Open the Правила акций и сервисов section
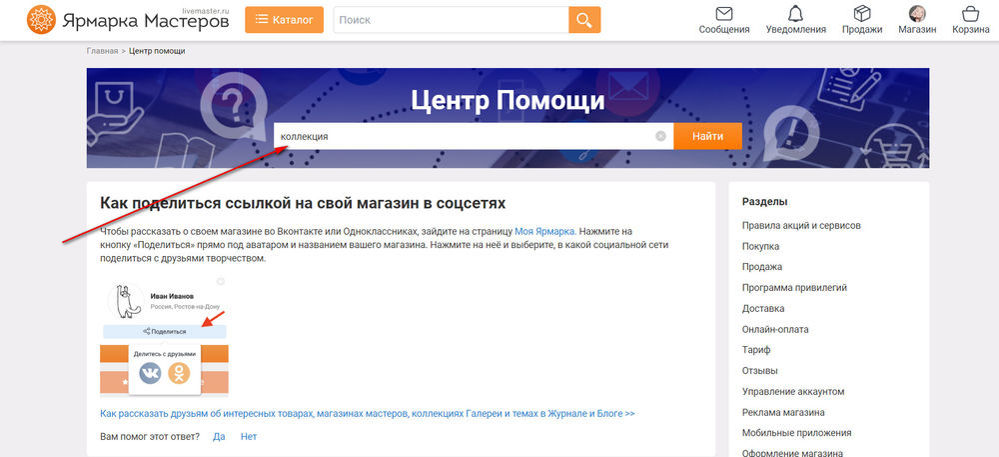The image size is (999, 457). click(x=801, y=225)
